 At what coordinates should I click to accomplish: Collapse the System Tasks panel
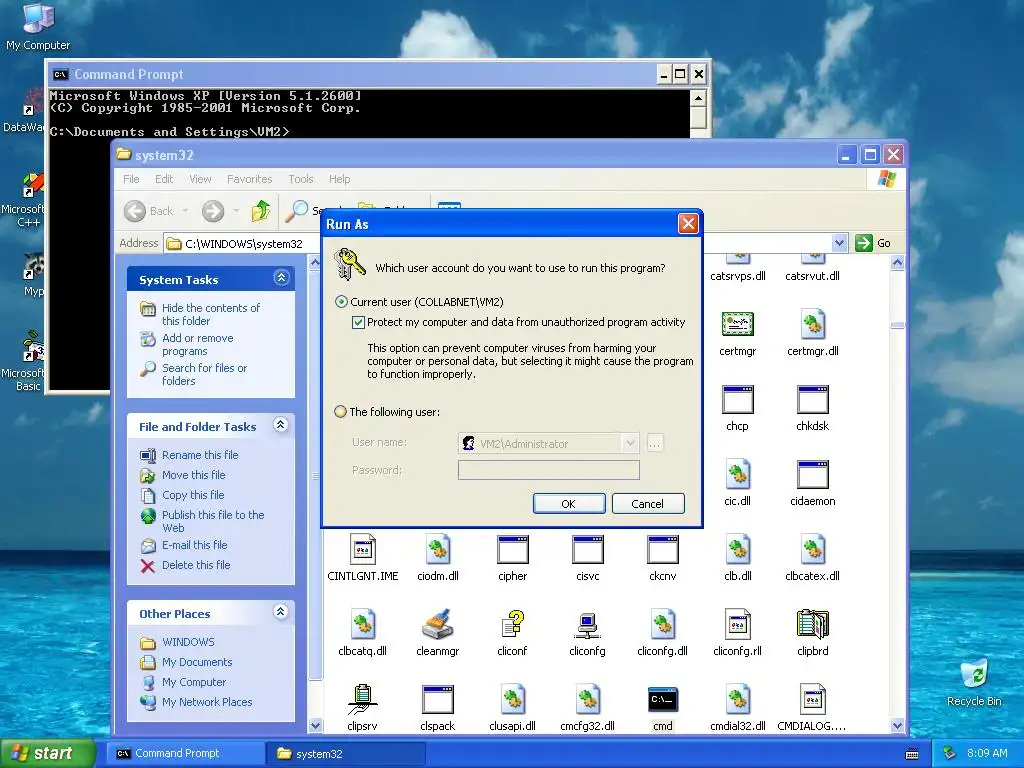click(281, 278)
